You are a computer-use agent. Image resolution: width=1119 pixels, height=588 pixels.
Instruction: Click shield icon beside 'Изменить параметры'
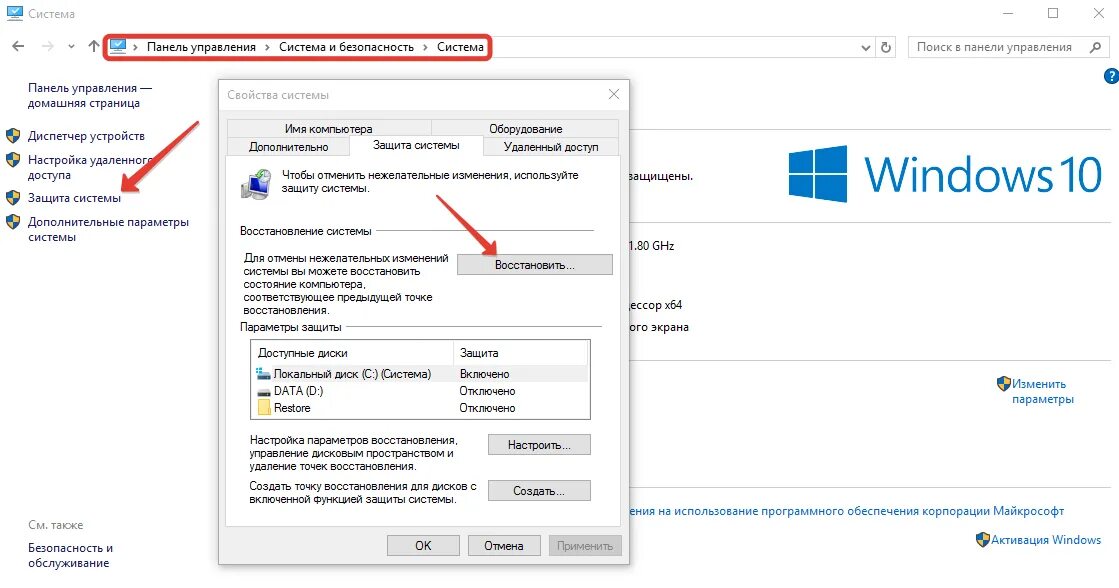click(1003, 384)
